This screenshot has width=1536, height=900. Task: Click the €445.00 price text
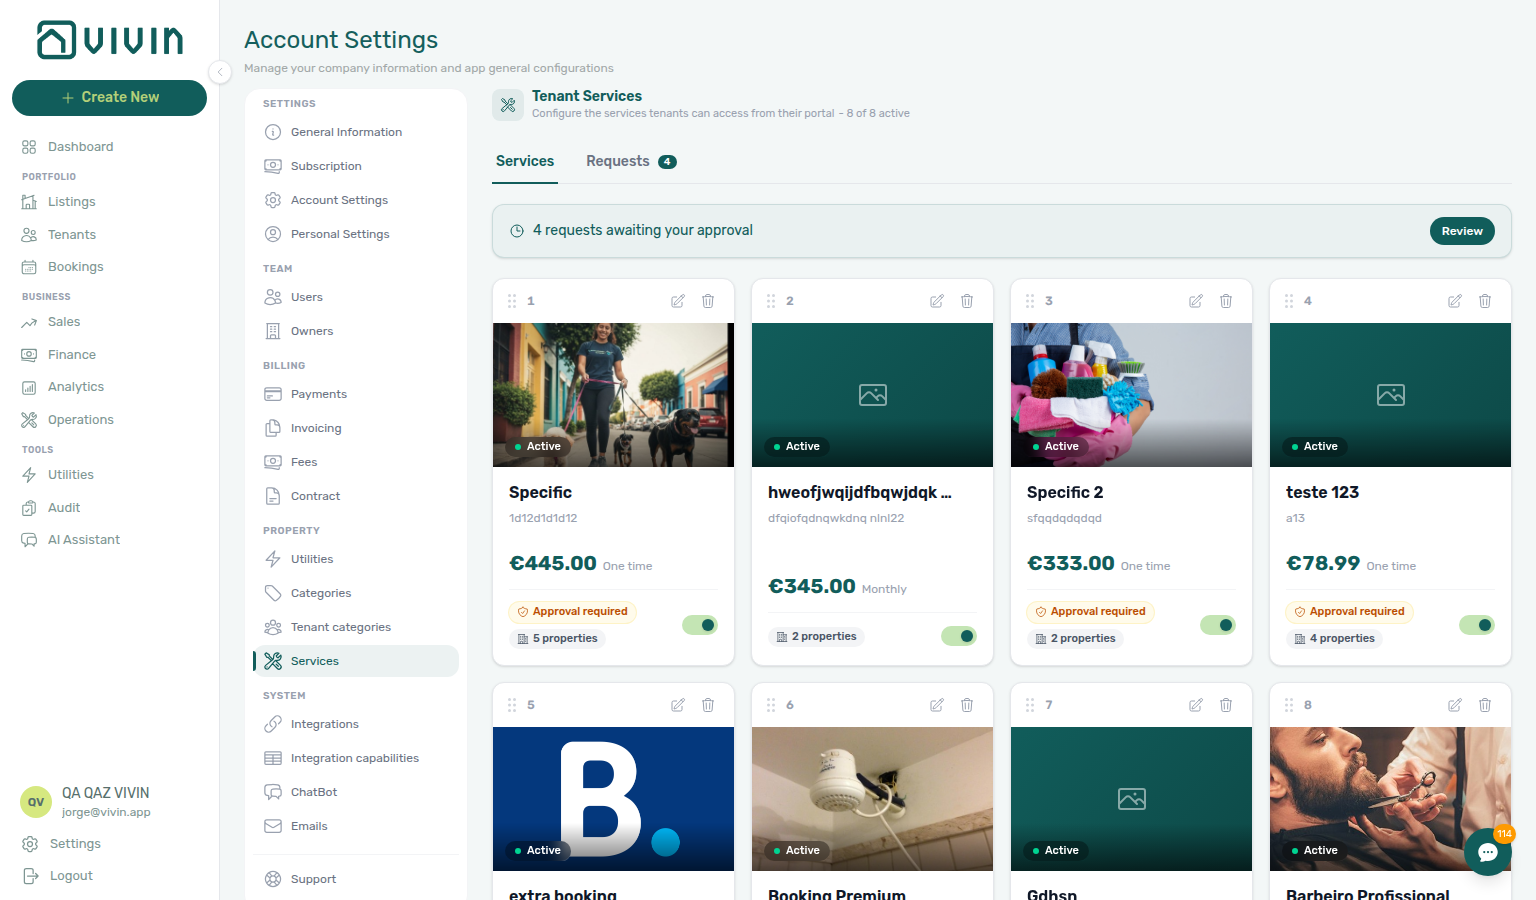[553, 563]
